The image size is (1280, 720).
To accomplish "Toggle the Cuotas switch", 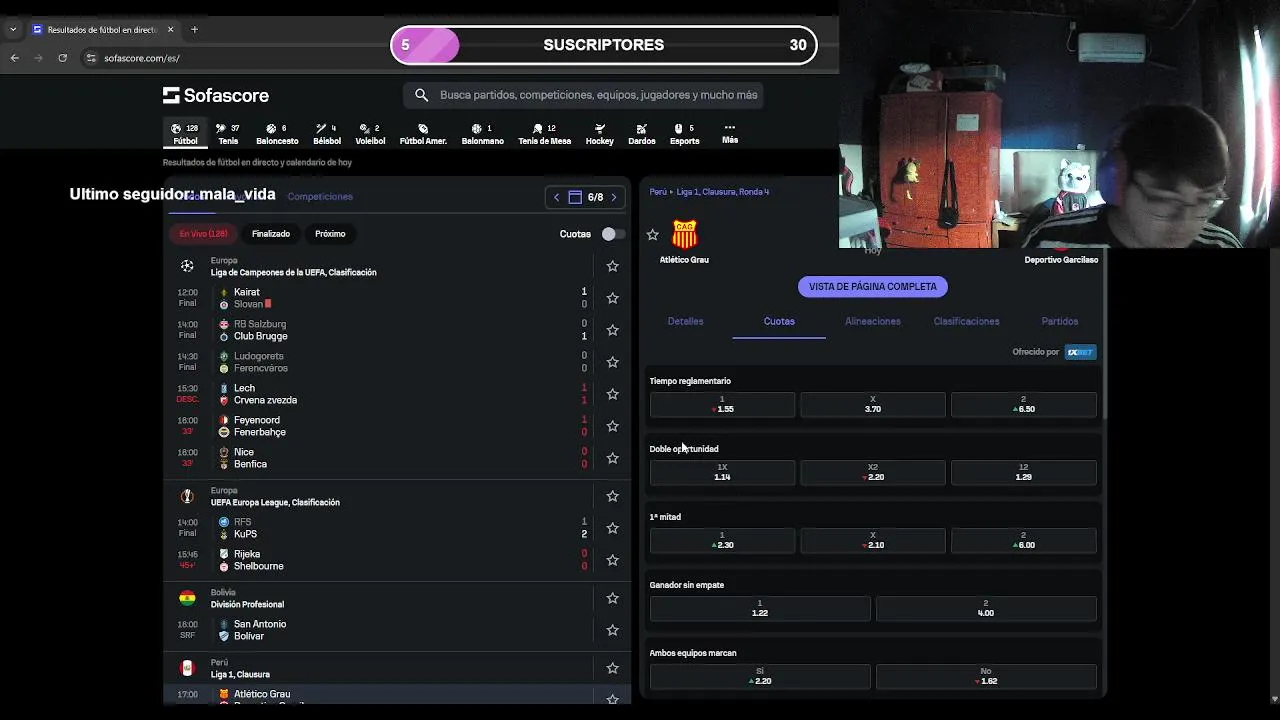I will click(612, 234).
